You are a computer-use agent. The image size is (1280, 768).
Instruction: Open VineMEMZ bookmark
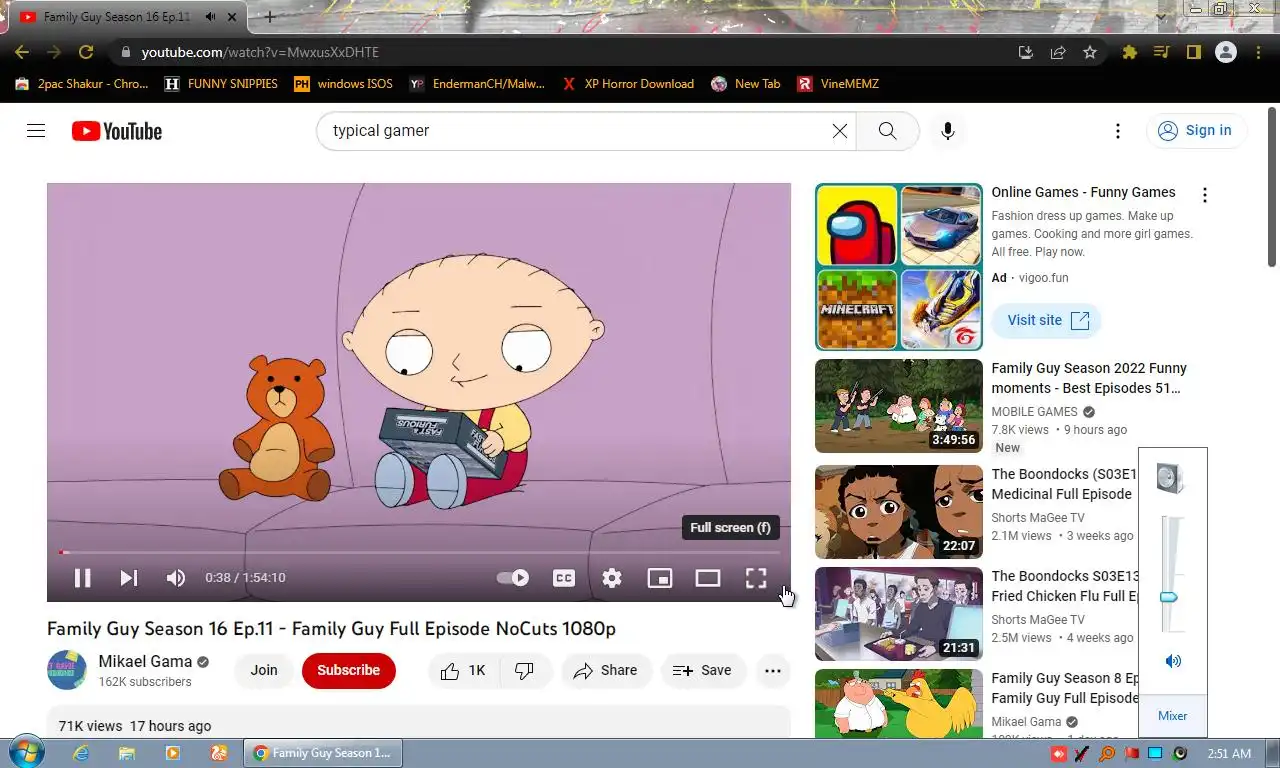838,84
